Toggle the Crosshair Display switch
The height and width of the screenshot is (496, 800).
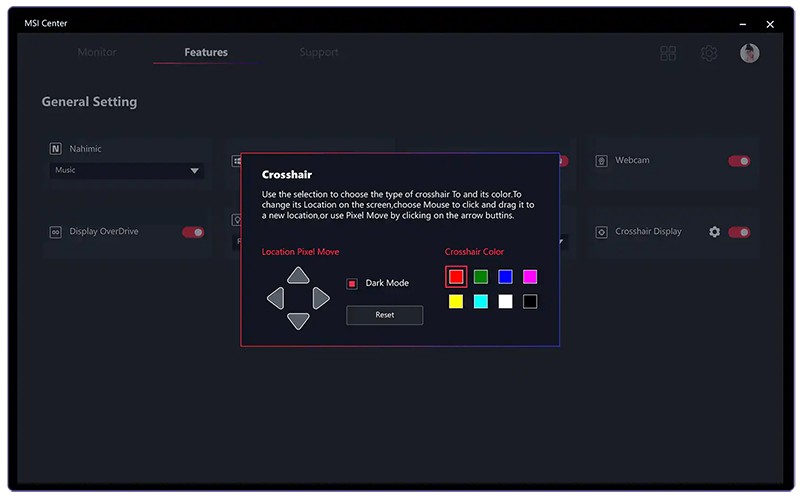[739, 232]
